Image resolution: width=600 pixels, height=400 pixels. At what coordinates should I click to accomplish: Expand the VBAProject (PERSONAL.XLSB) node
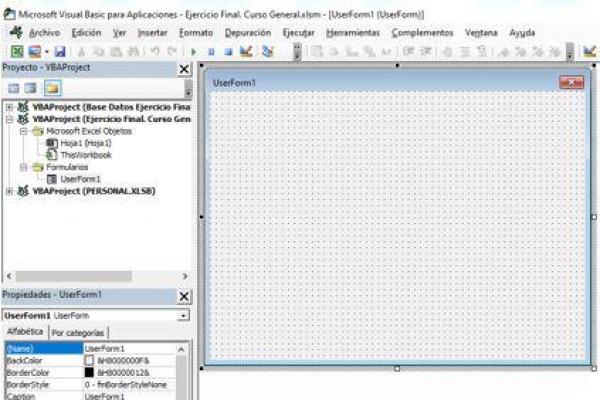pyautogui.click(x=9, y=190)
